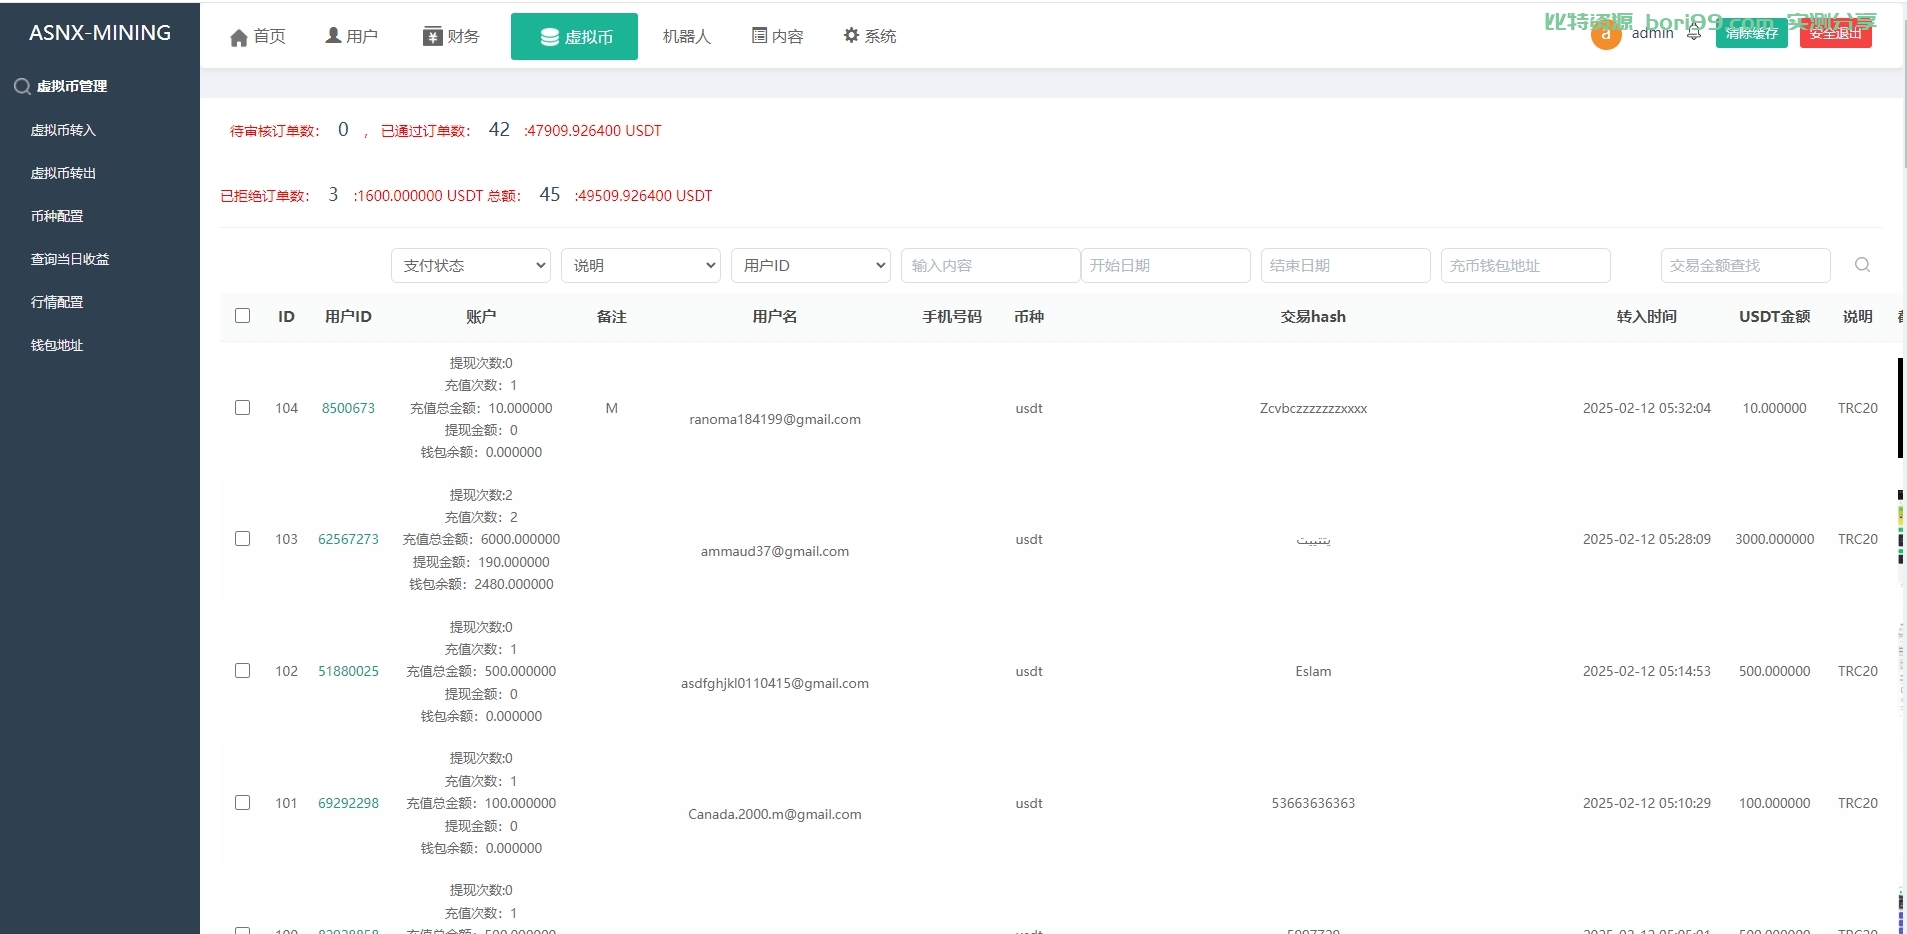This screenshot has width=1907, height=934.
Task: Click the search magnifier icon beside the amount field
Action: 1862,265
